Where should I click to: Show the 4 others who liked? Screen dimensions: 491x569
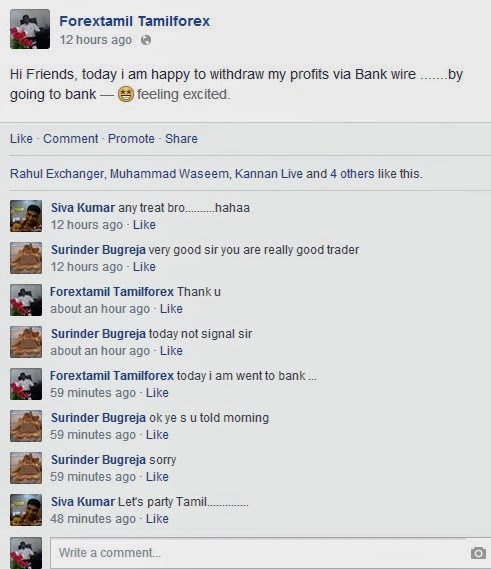(x=353, y=174)
